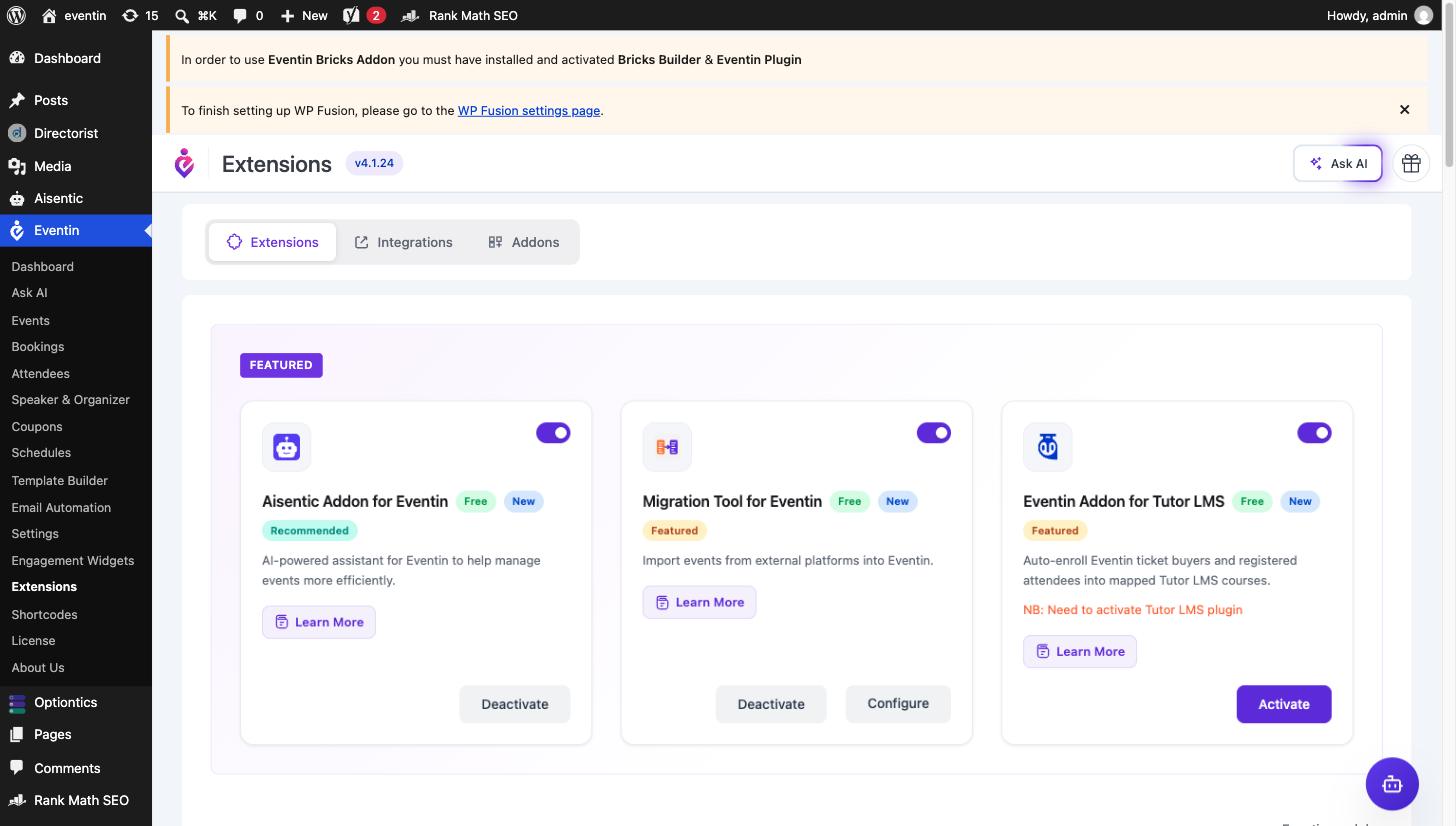The width and height of the screenshot is (1456, 826).
Task: Click the Tutor LMS addon card icon
Action: tap(1048, 447)
